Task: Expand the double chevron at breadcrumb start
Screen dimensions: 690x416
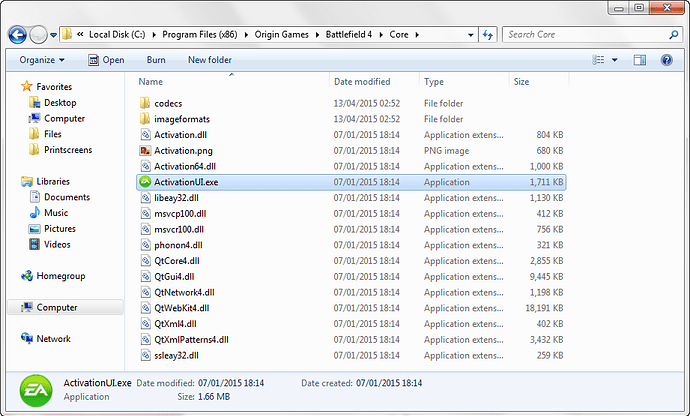Action: click(80, 34)
